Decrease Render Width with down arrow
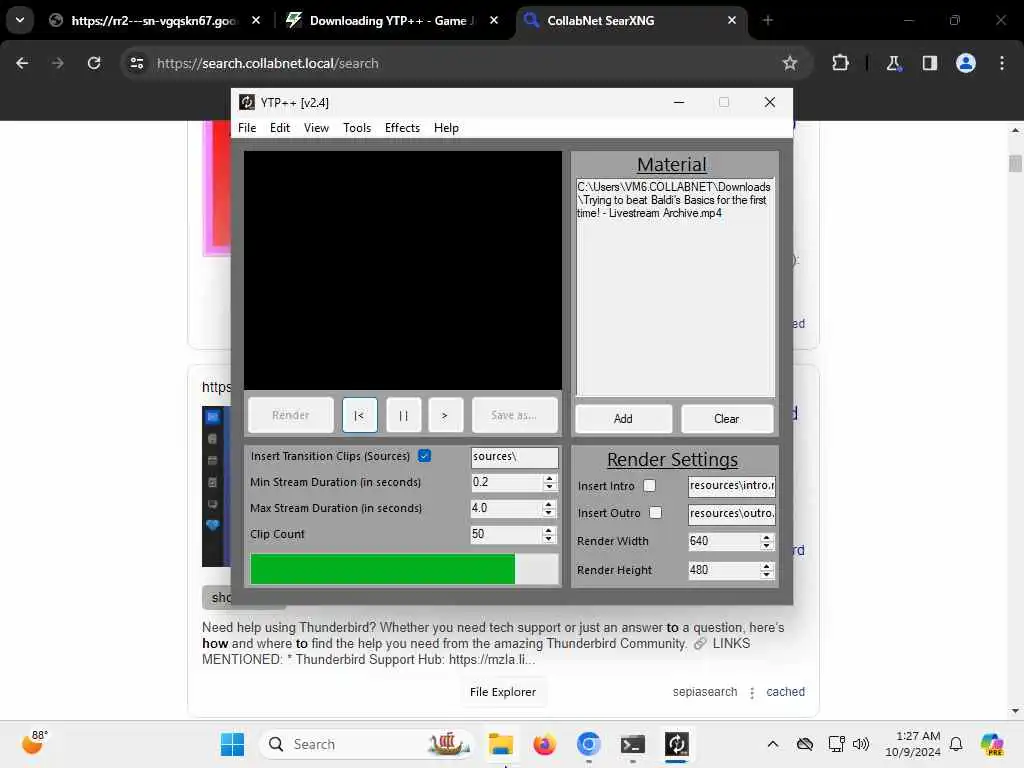This screenshot has width=1024, height=768. point(767,546)
